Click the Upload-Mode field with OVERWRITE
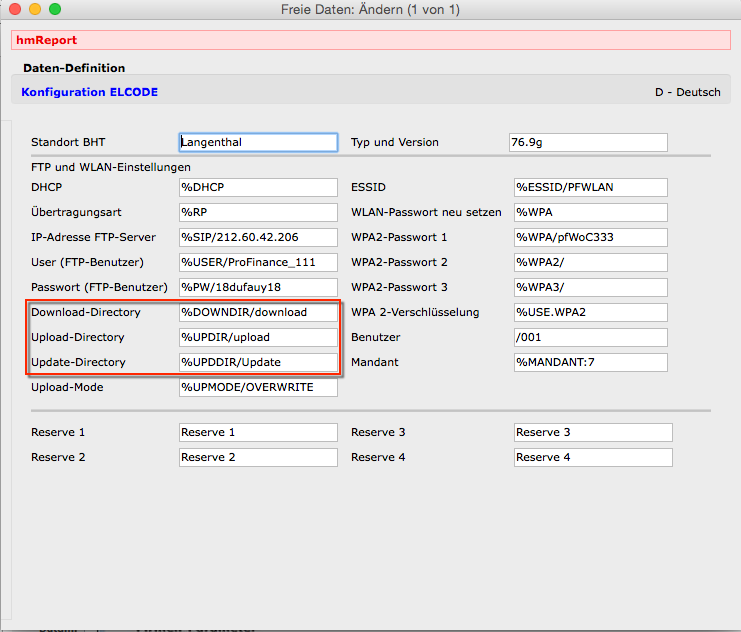The width and height of the screenshot is (741, 632). [x=258, y=387]
